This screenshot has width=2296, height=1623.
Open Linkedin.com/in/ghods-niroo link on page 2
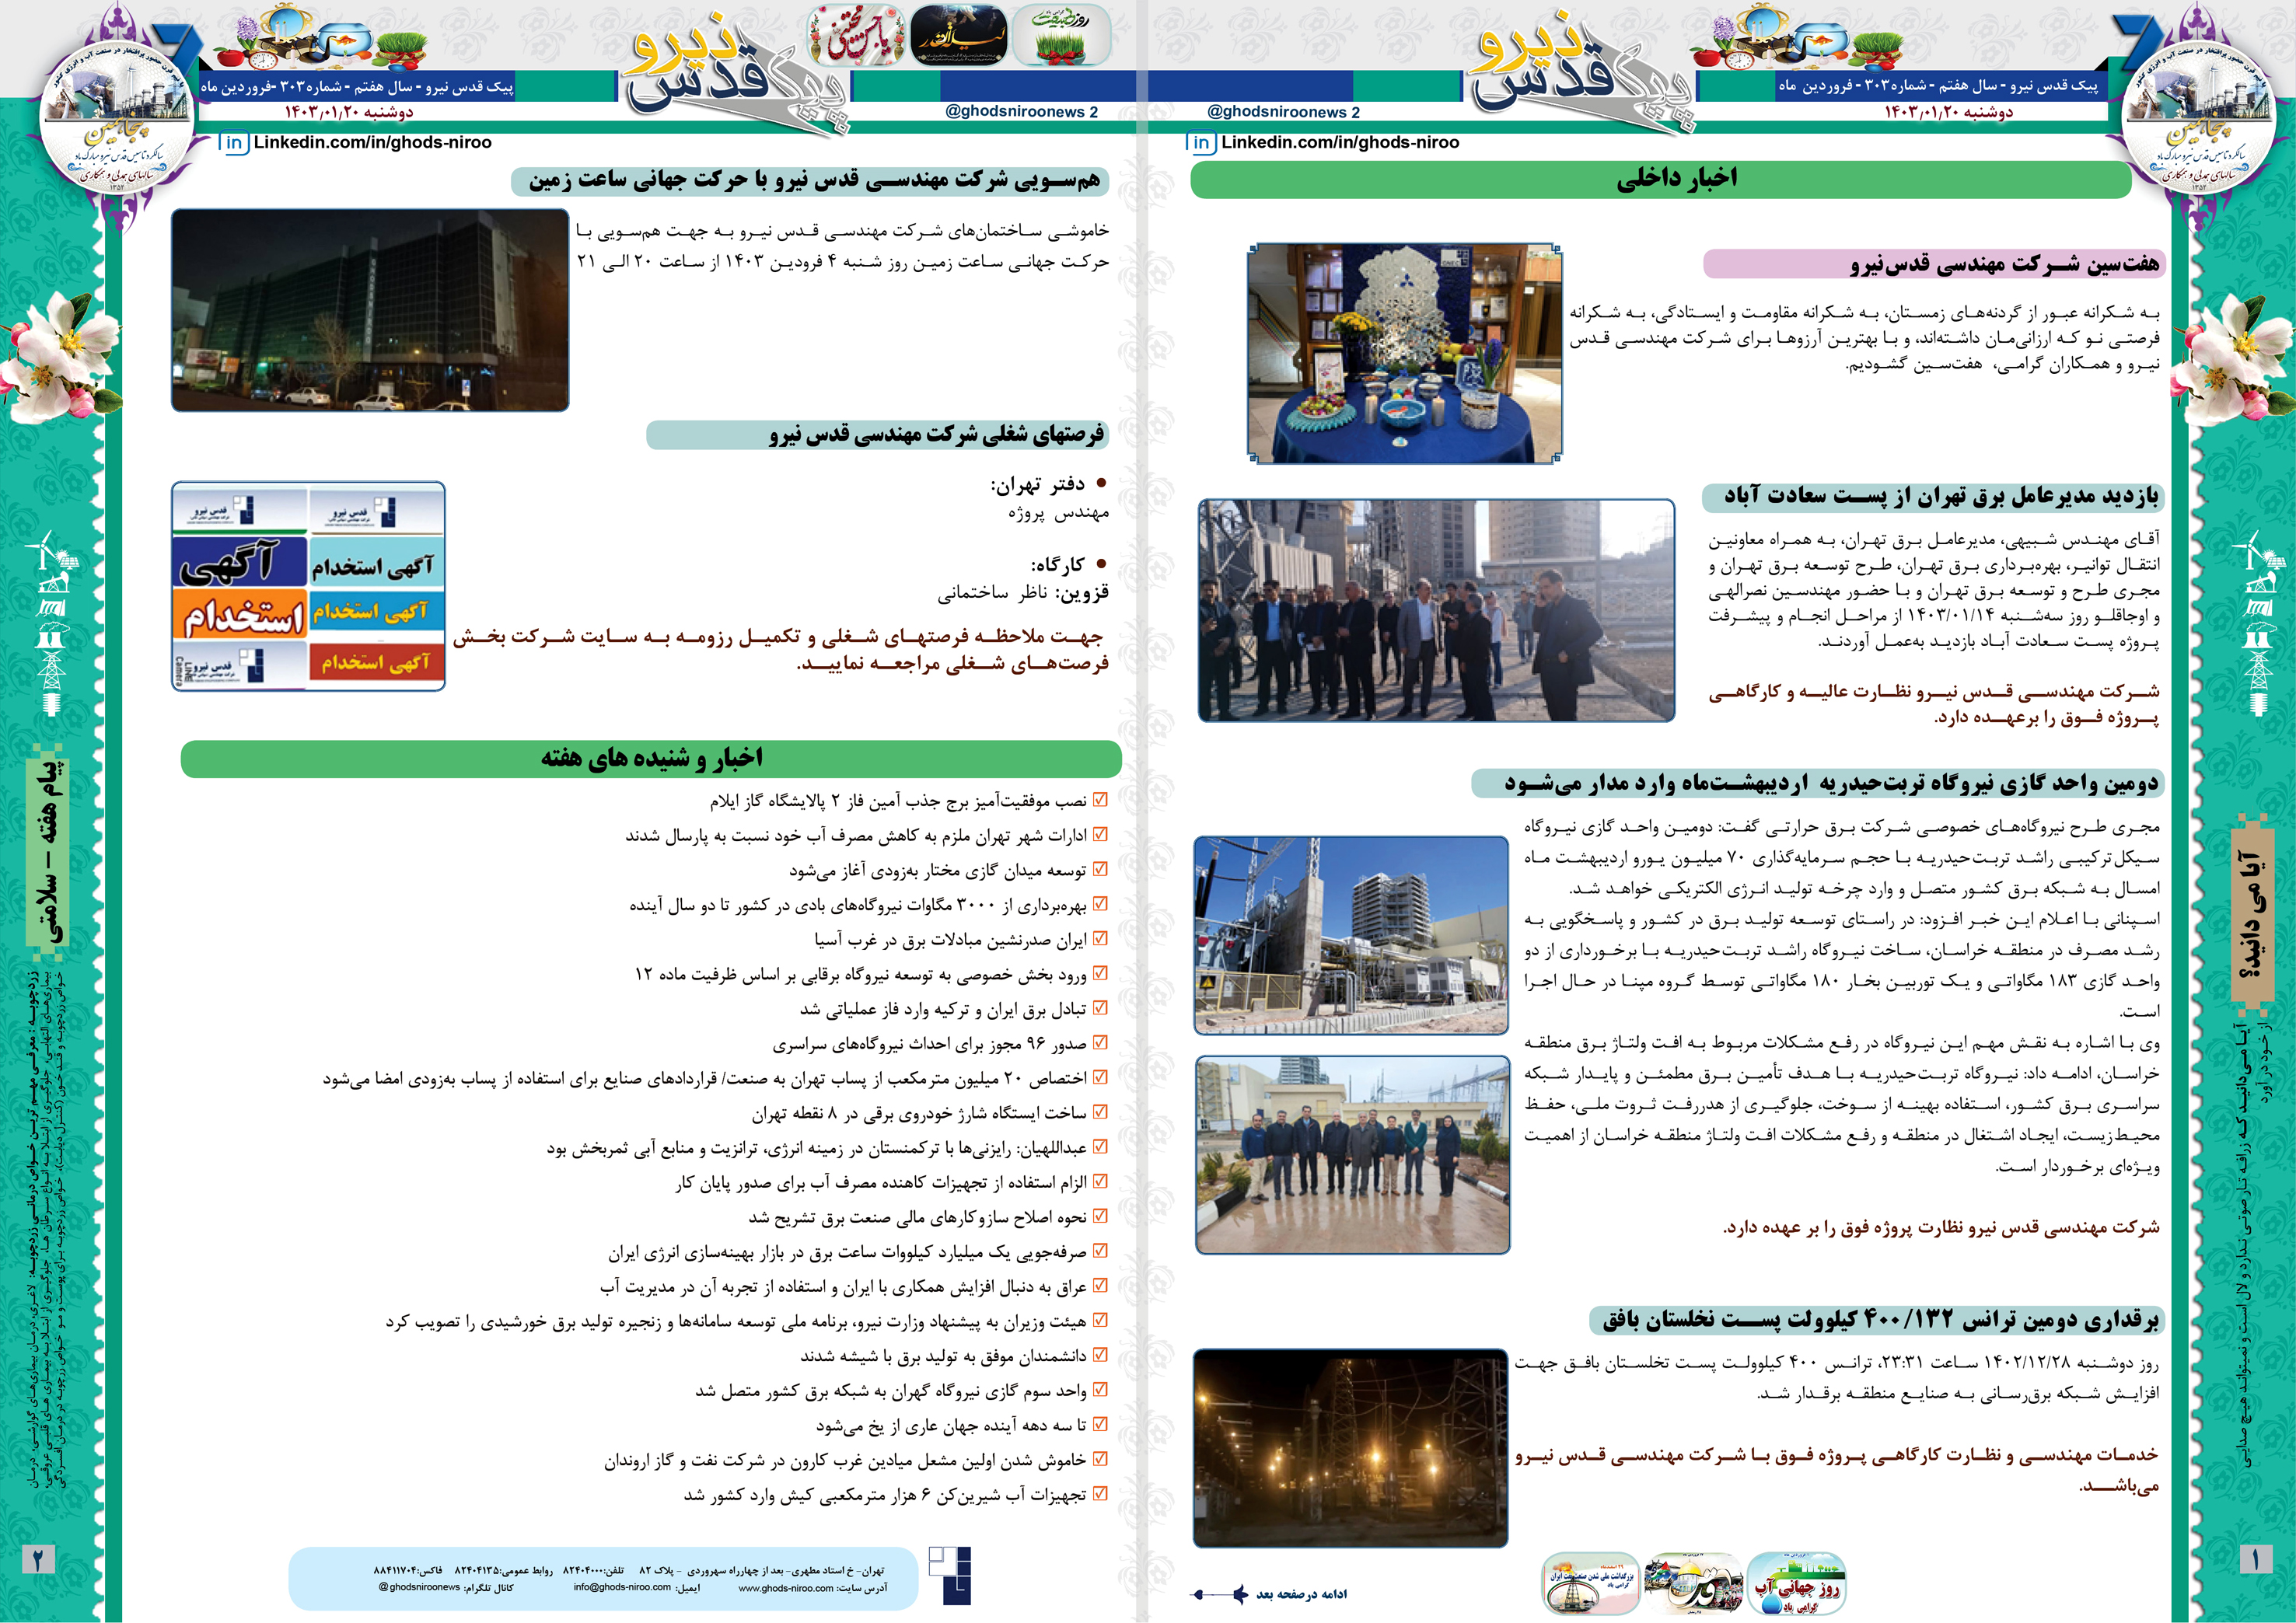372,143
